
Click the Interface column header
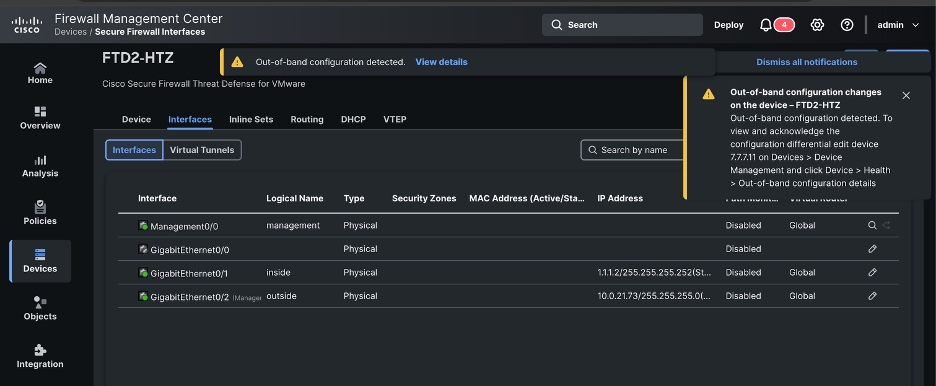(157, 198)
